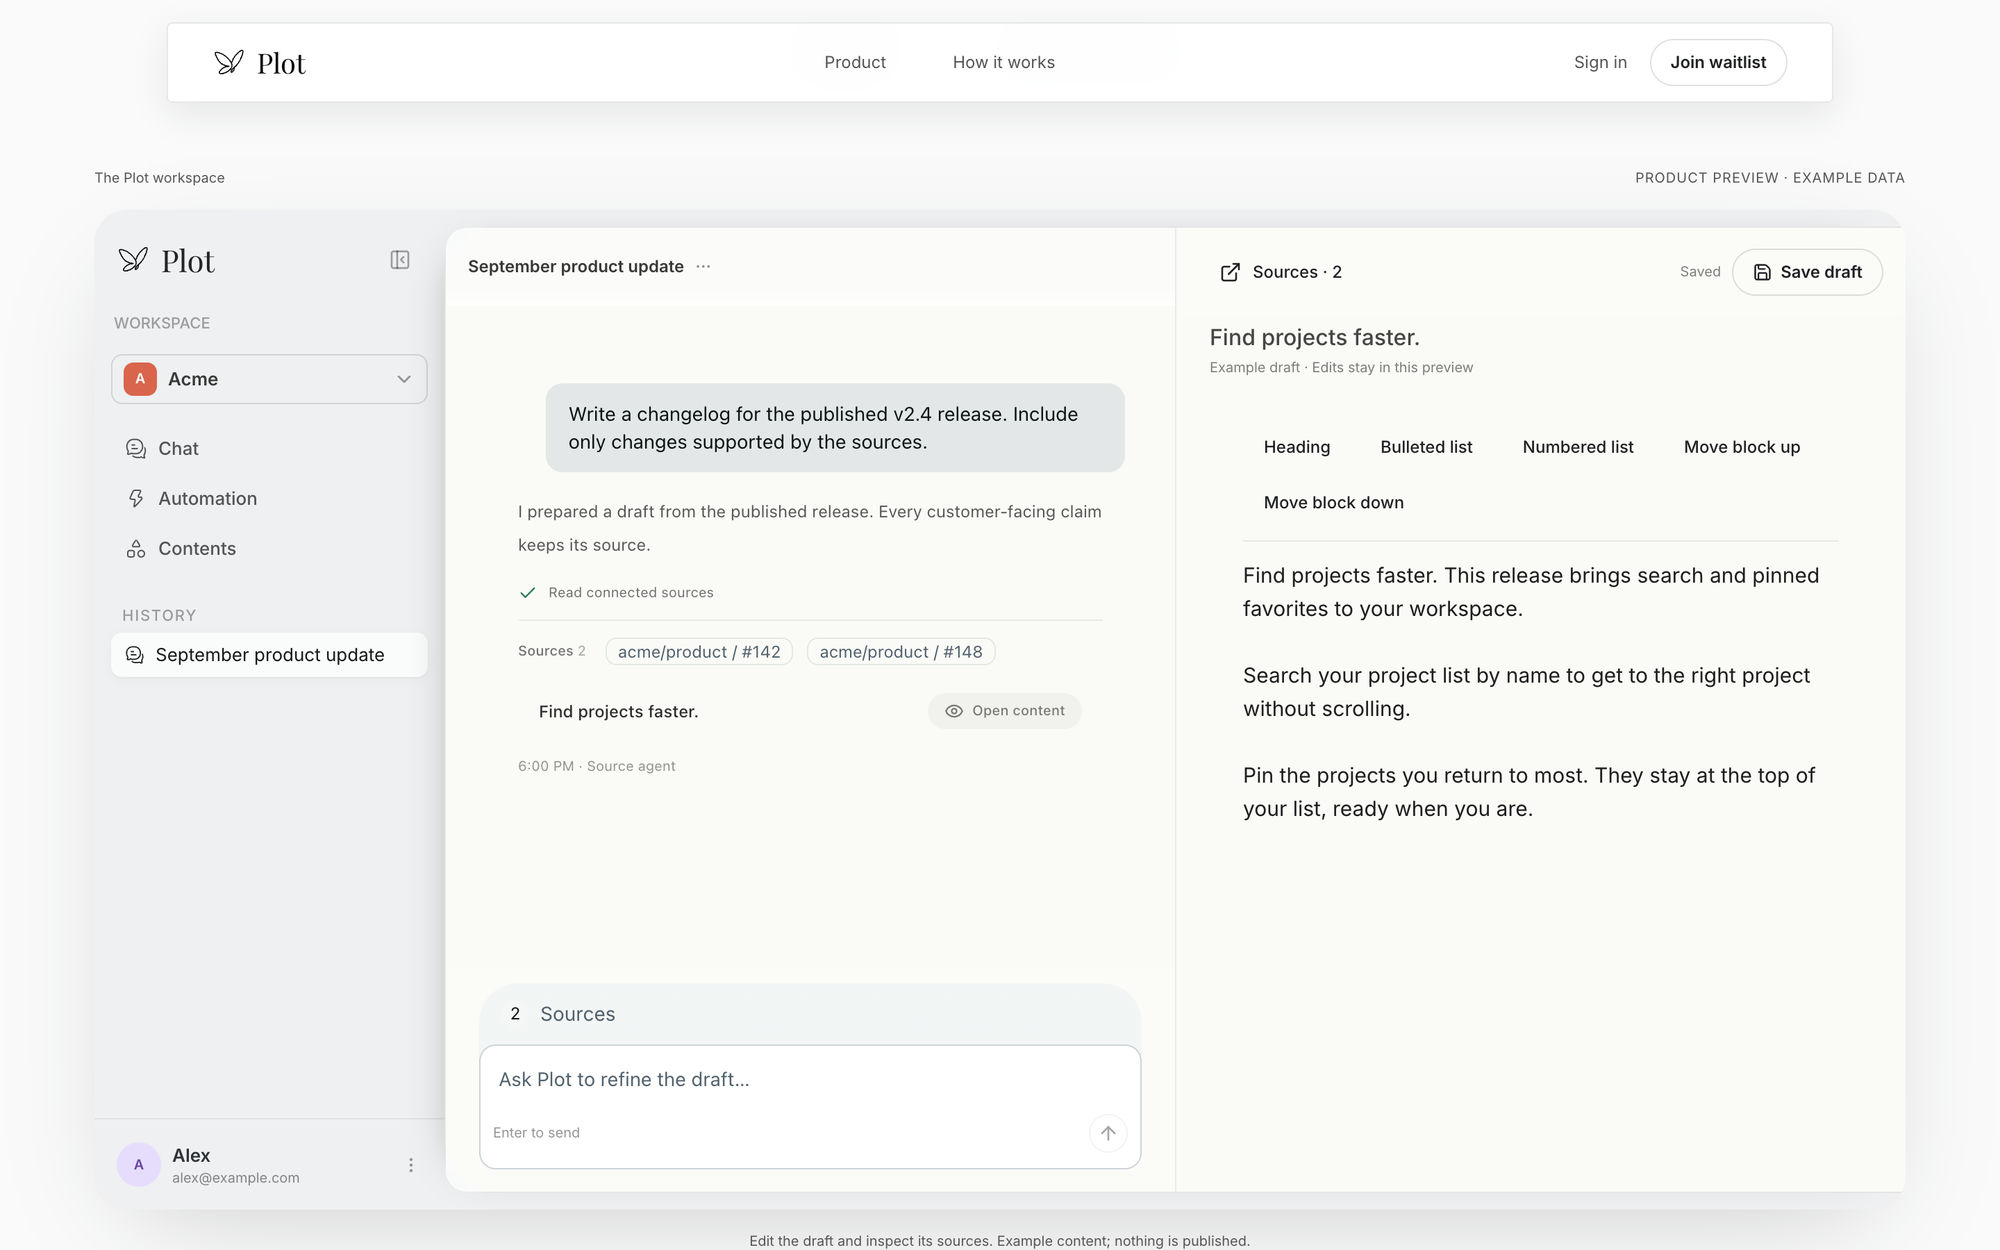Image resolution: width=2000 pixels, height=1250 pixels.
Task: Open Alex account options kebab menu
Action: pyautogui.click(x=411, y=1165)
